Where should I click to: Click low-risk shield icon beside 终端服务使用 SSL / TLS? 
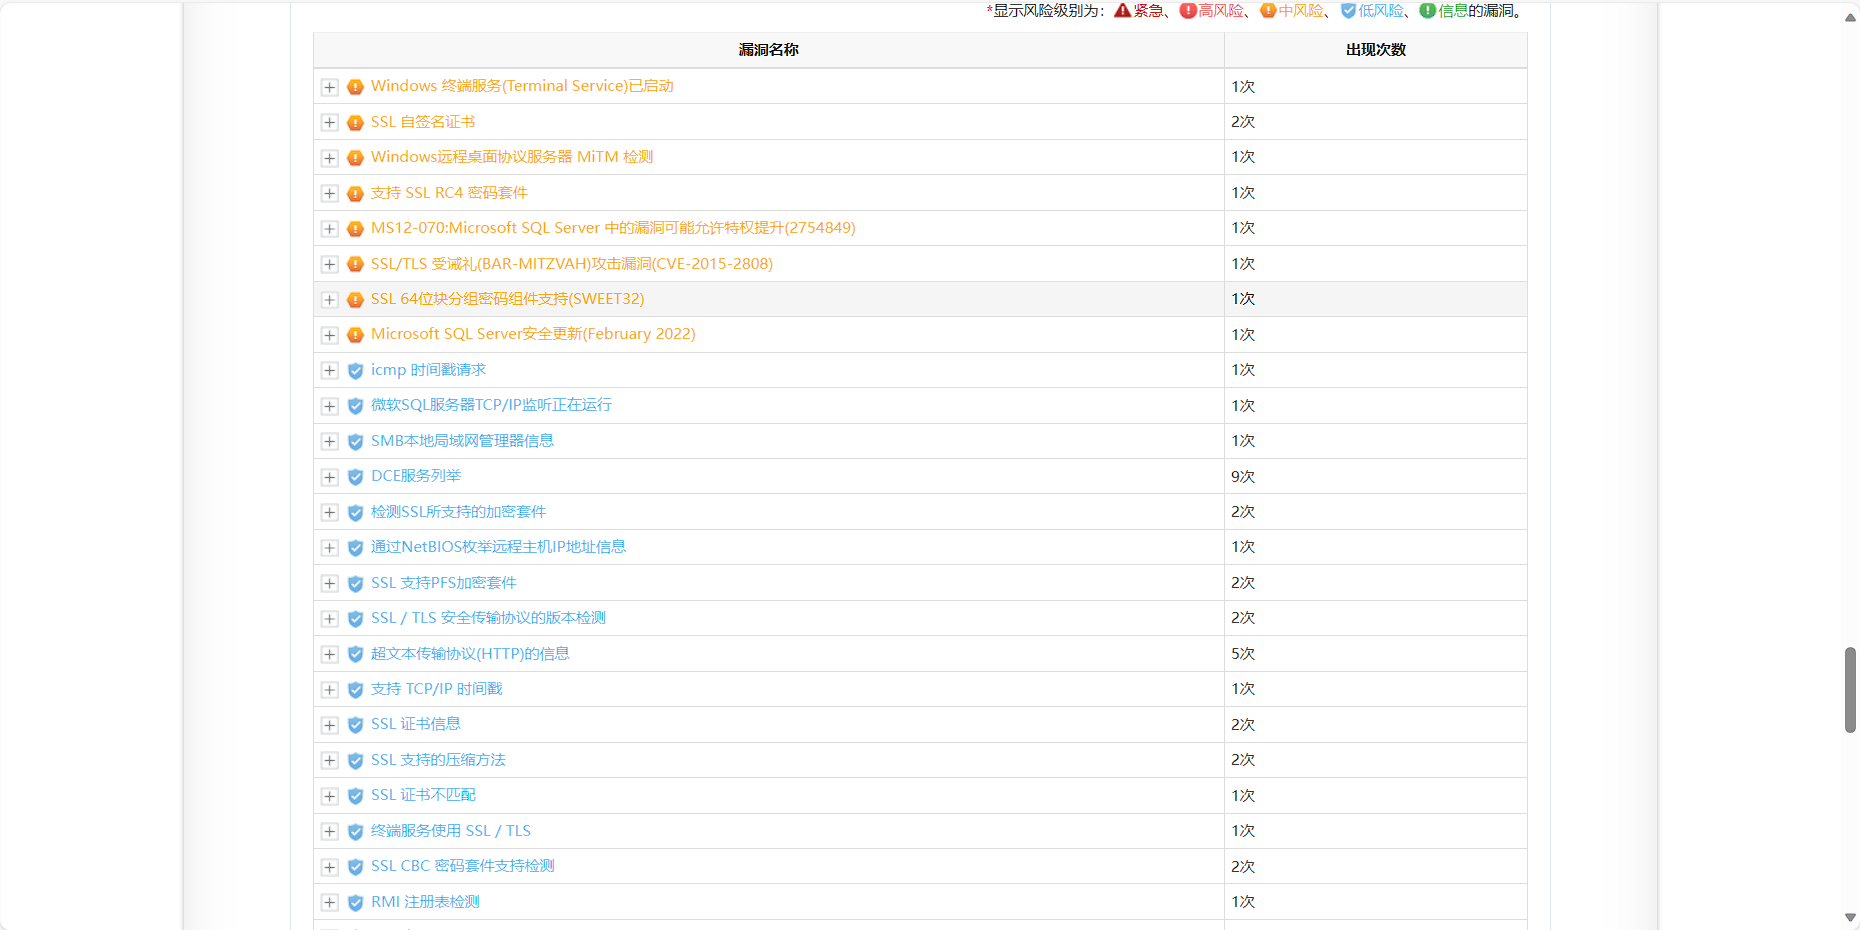(355, 832)
